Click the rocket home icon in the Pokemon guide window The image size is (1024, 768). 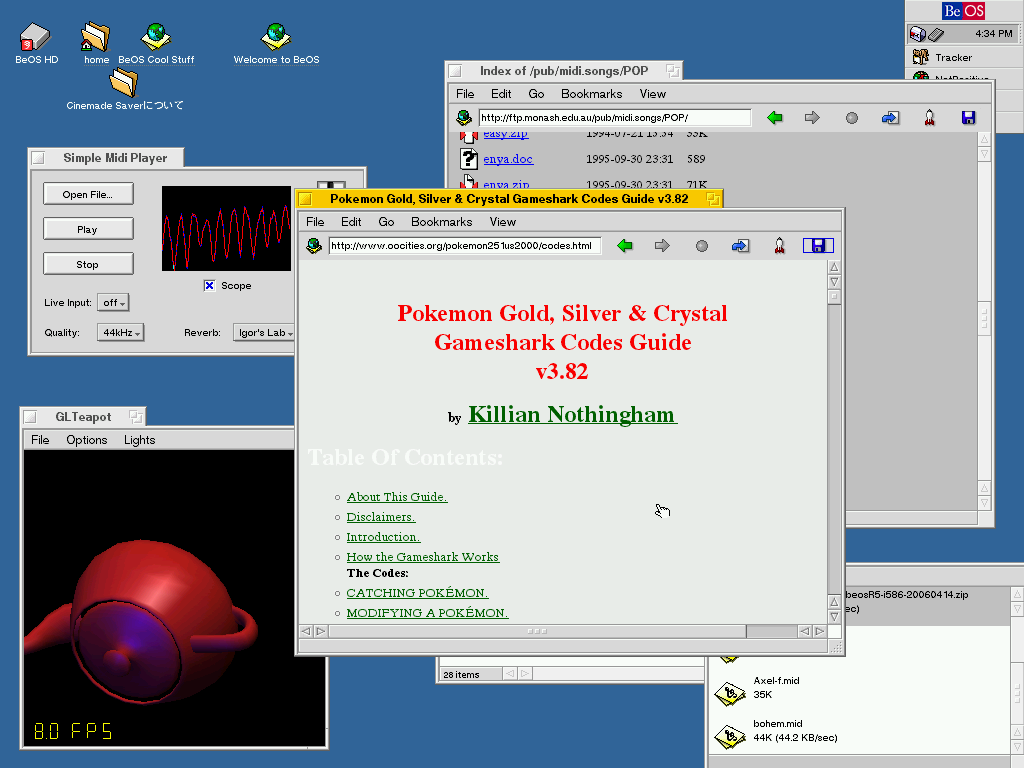pyautogui.click(x=779, y=246)
